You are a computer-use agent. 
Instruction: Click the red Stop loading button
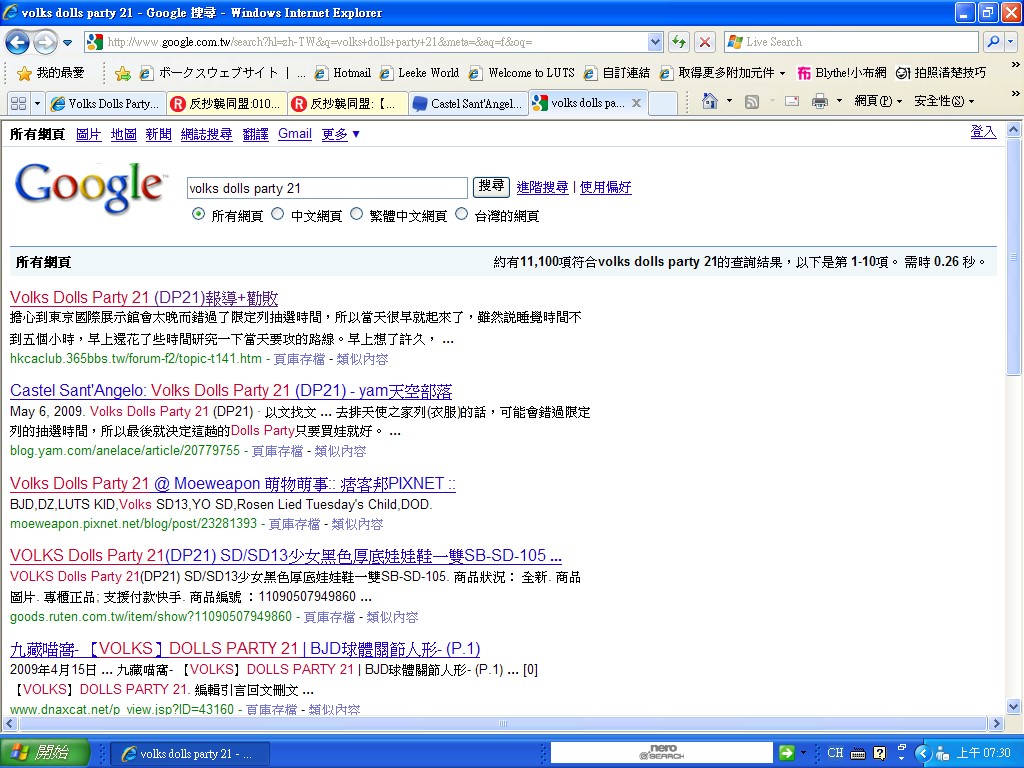click(x=705, y=42)
